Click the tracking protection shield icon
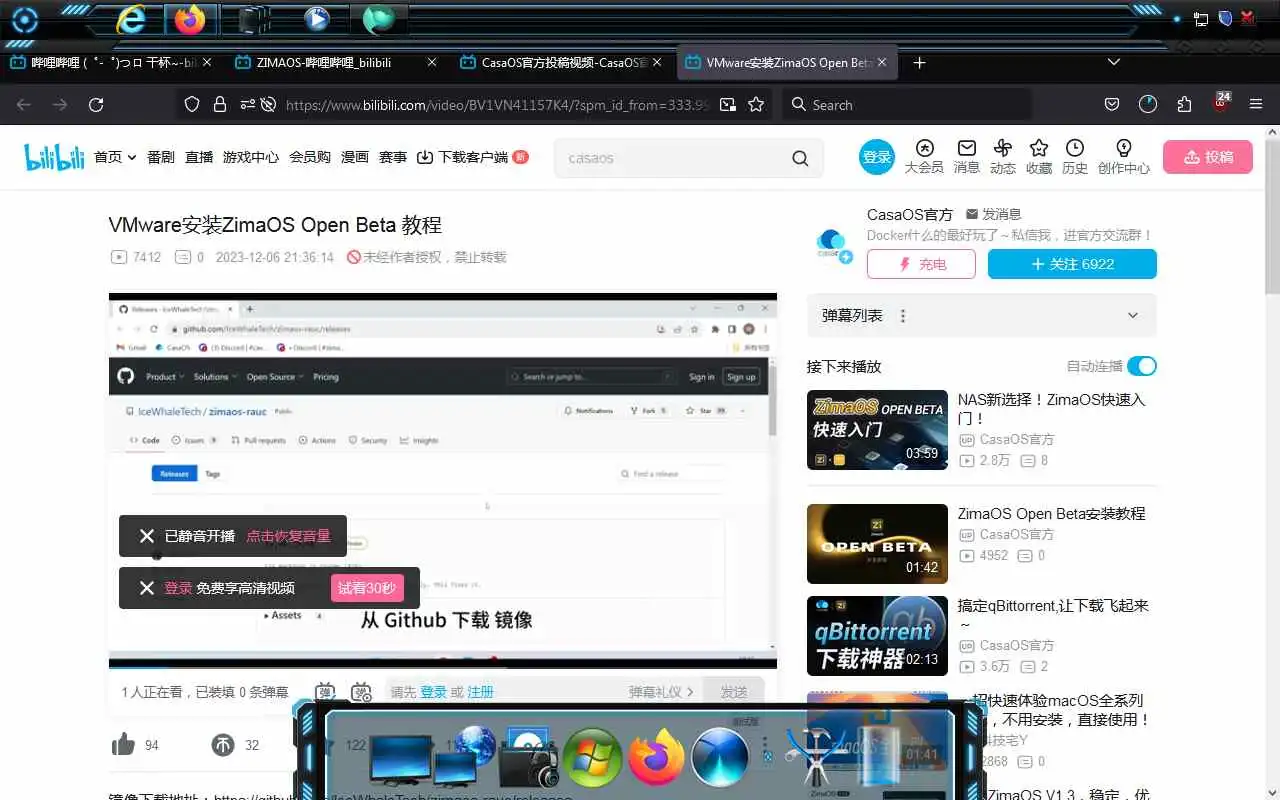 coord(192,105)
